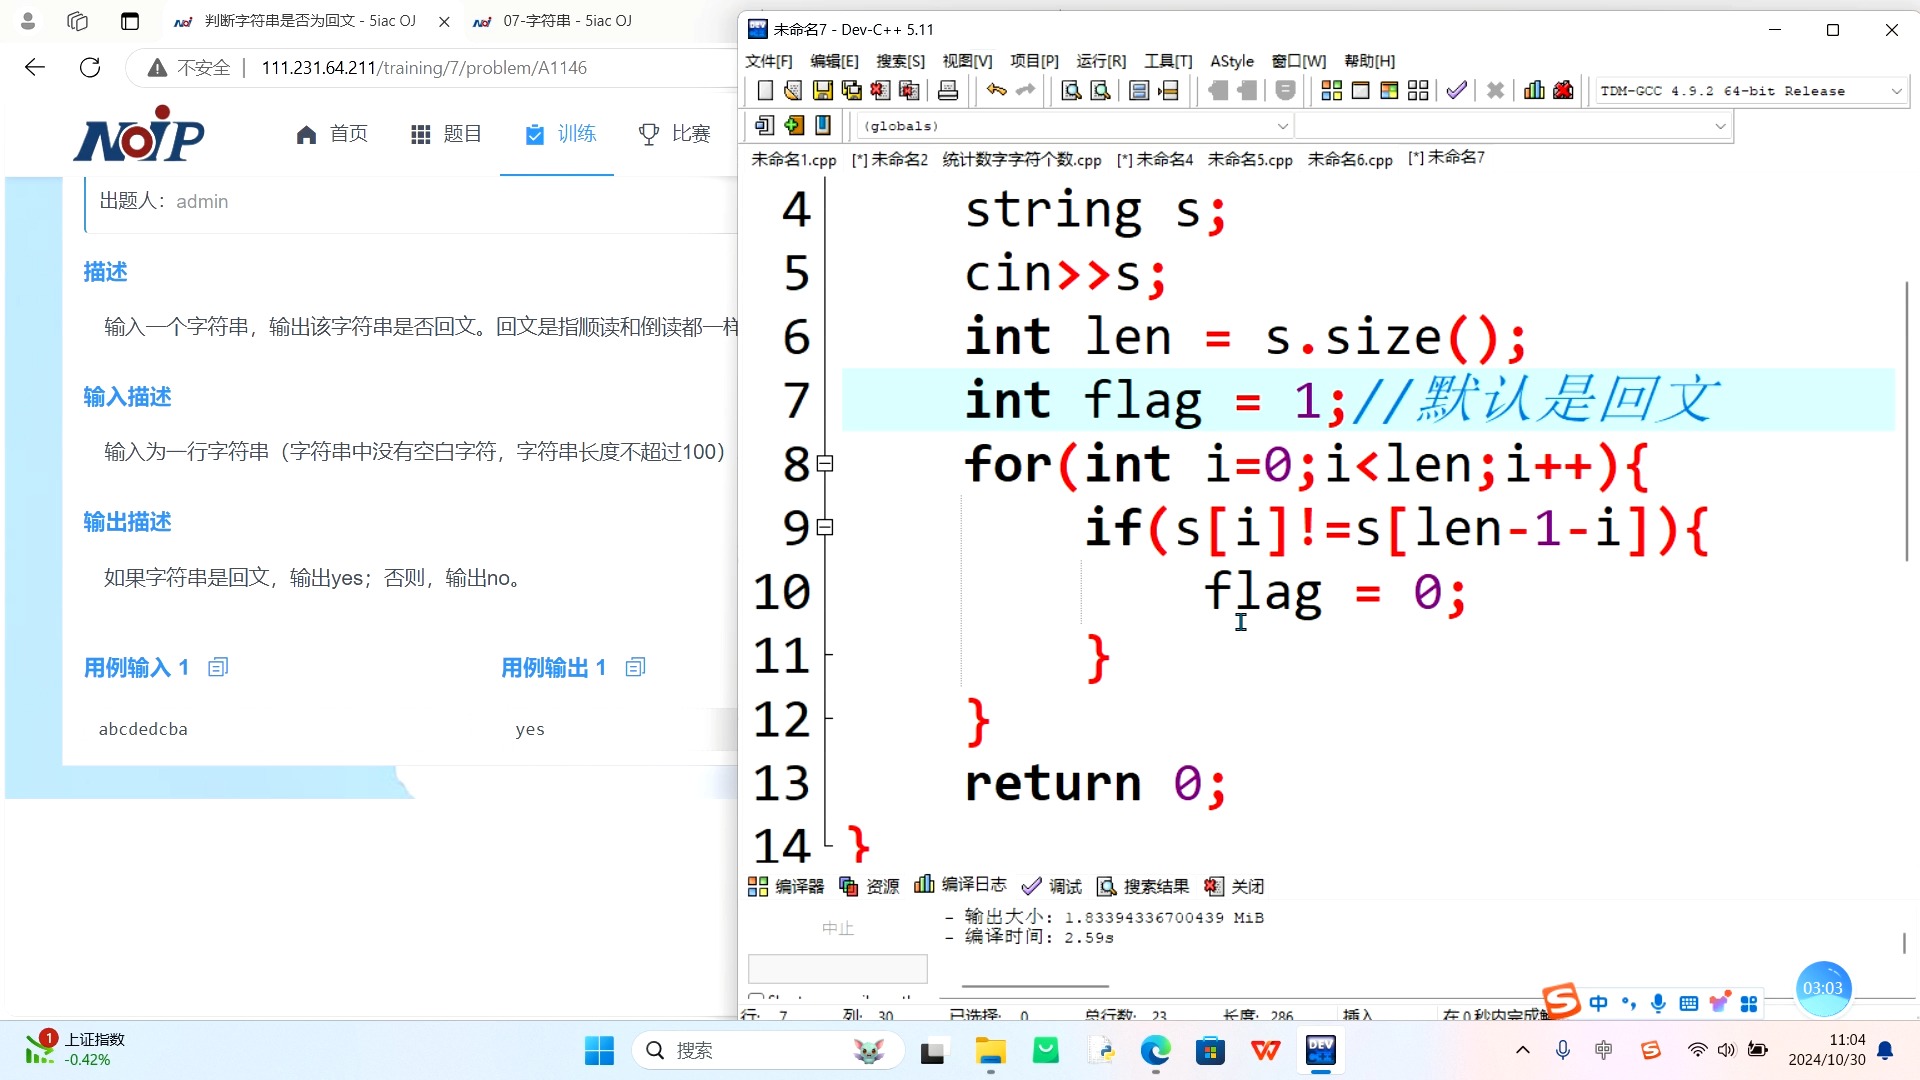
Task: Click the 题目 navigation link
Action: pos(446,134)
